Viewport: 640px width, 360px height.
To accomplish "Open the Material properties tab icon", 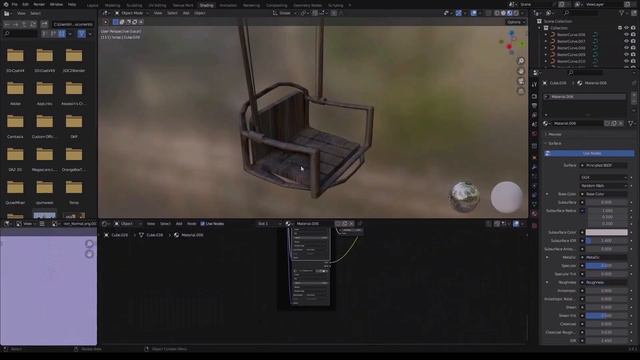I will point(534,213).
